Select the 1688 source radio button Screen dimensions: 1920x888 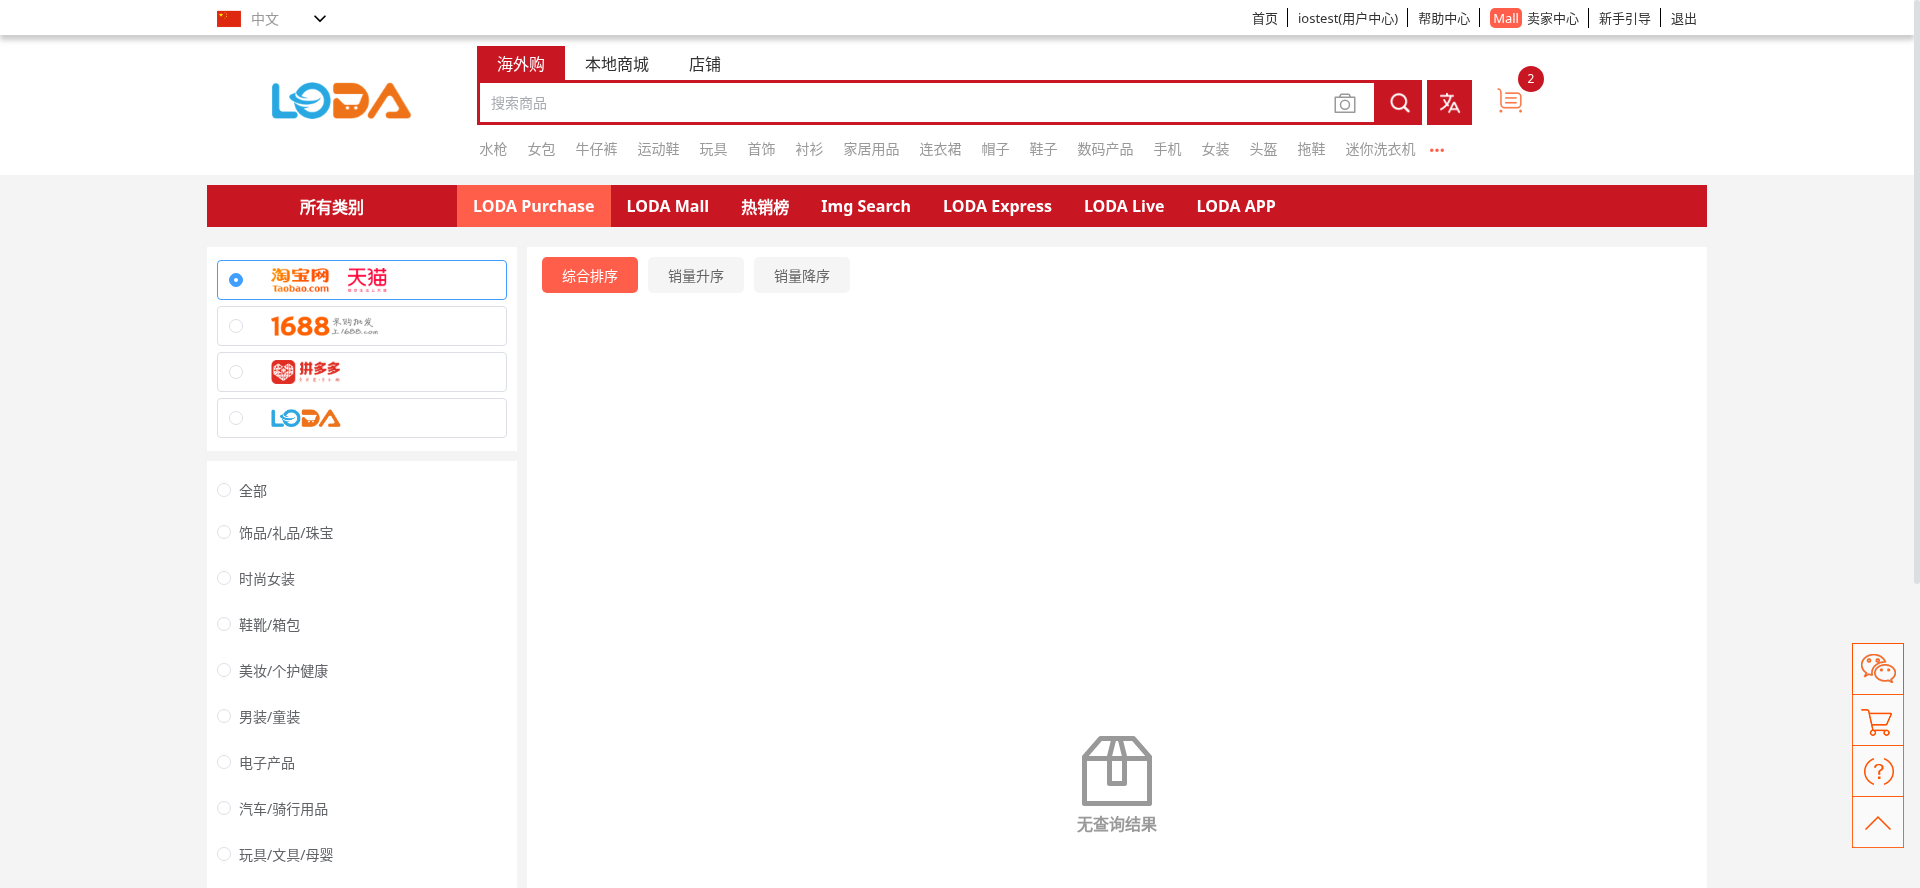tap(236, 326)
